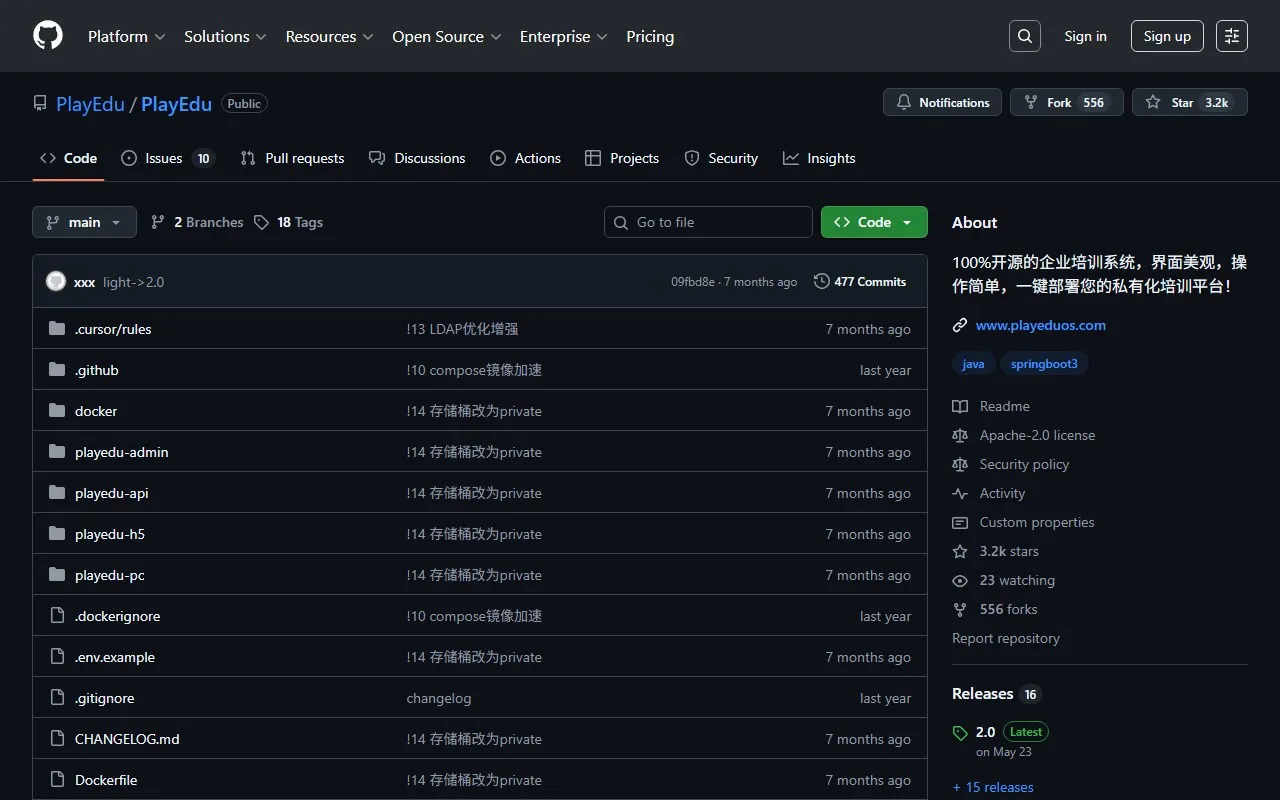Click the link icon beside www.playeduos.com

[960, 325]
